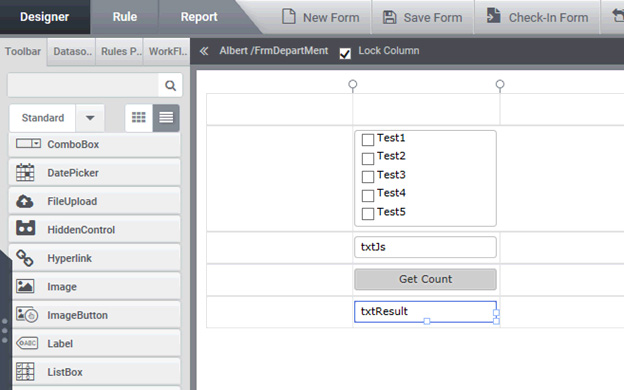Click the Test5 option label

tap(391, 212)
